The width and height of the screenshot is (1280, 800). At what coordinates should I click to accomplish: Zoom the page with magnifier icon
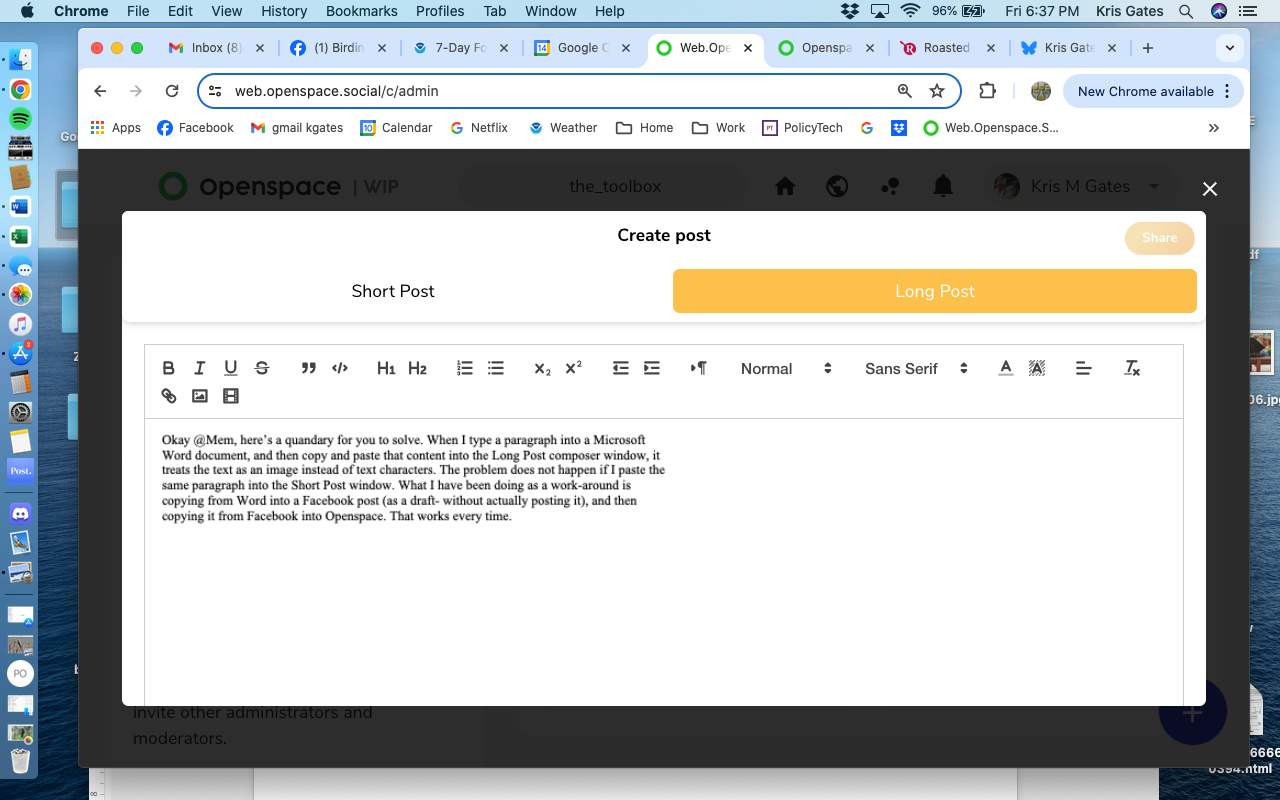(904, 91)
